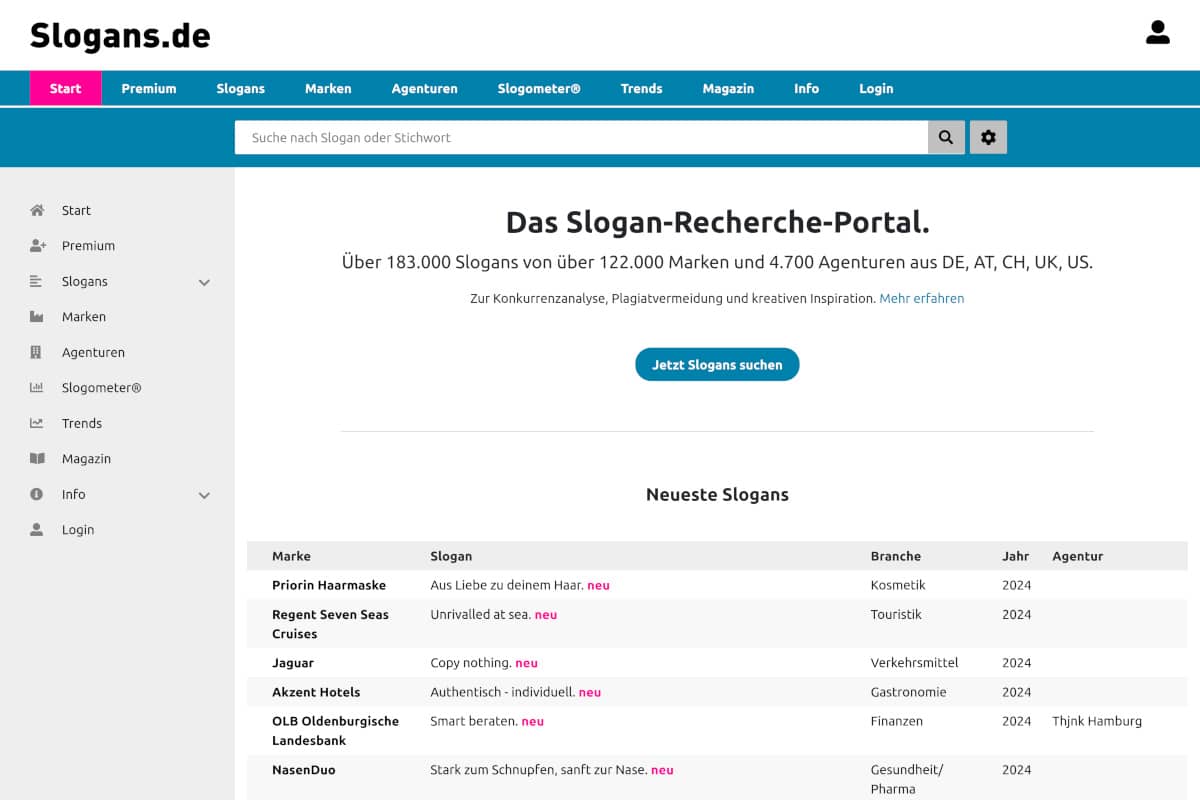Open Trends in the top navigation
Screen dimensions: 1200x800
tap(641, 88)
